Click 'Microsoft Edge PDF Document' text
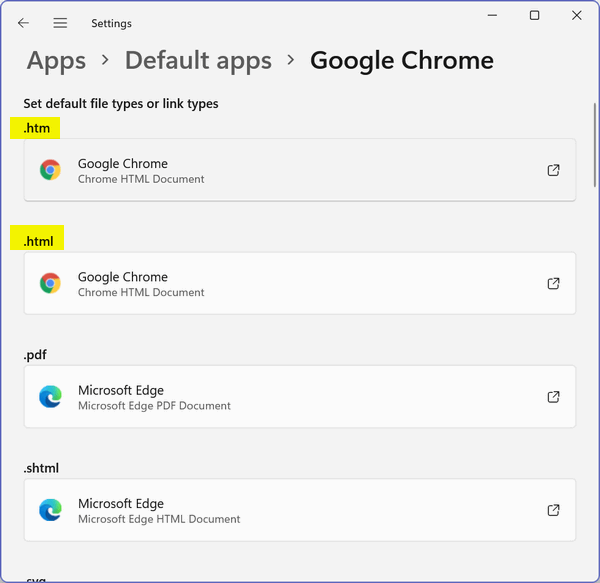 point(154,406)
